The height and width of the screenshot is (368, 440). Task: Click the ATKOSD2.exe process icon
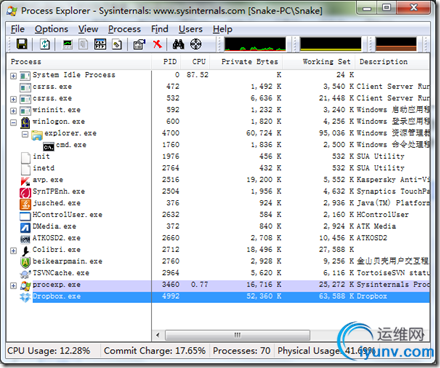click(x=25, y=238)
